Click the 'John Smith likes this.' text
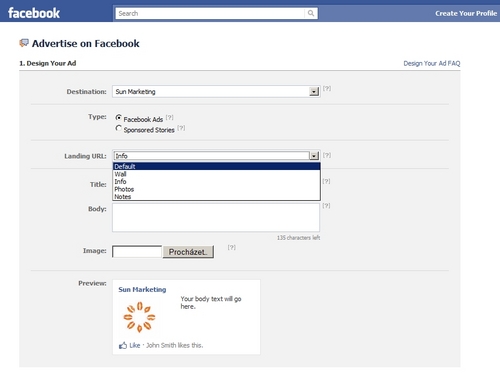The height and width of the screenshot is (376, 500). (174, 345)
